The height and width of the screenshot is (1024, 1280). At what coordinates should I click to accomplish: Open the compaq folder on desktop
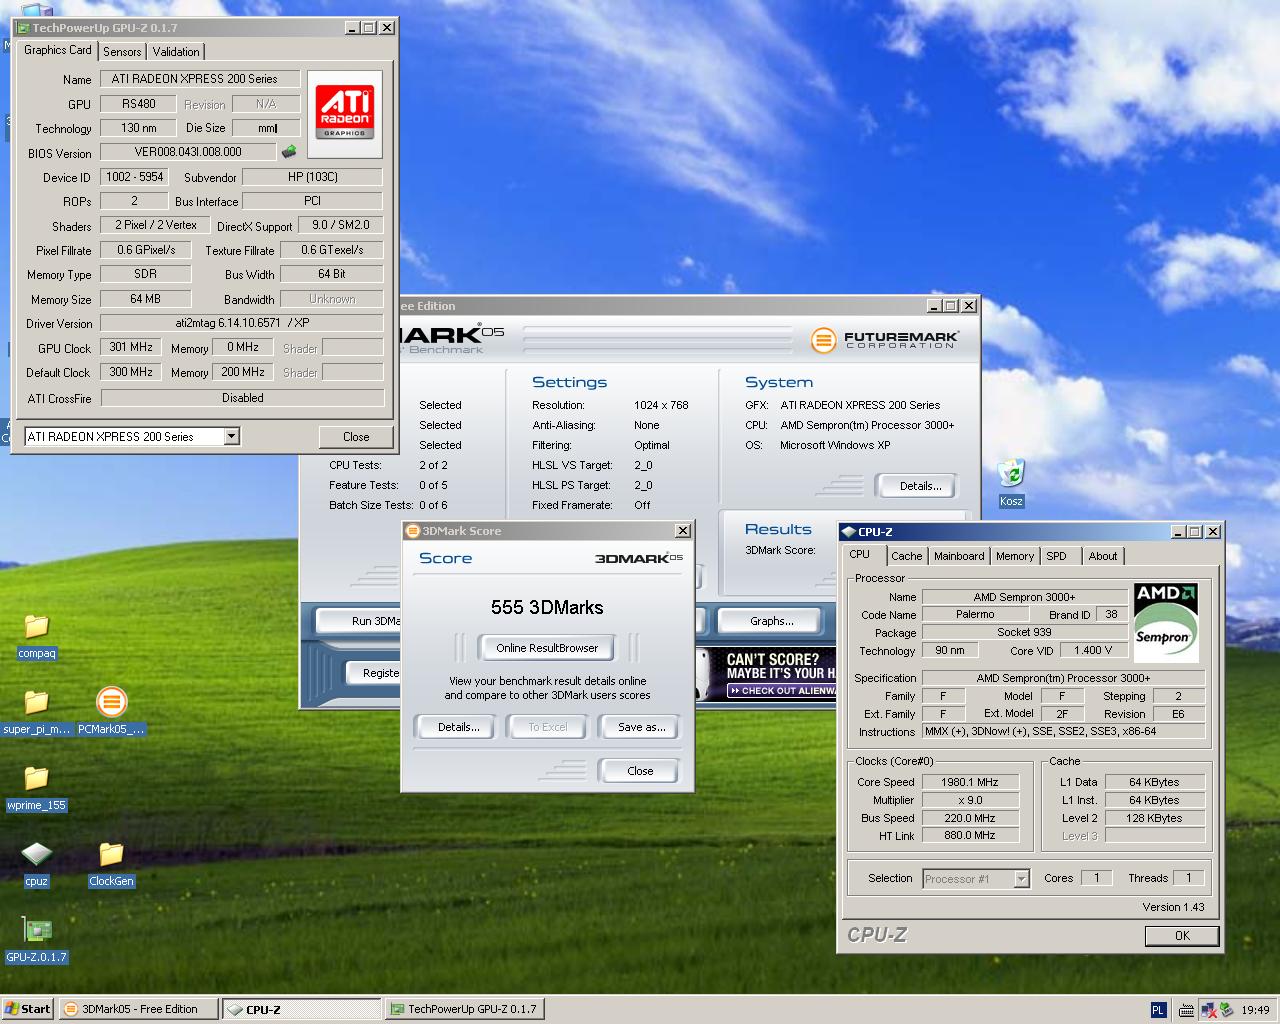coord(37,626)
